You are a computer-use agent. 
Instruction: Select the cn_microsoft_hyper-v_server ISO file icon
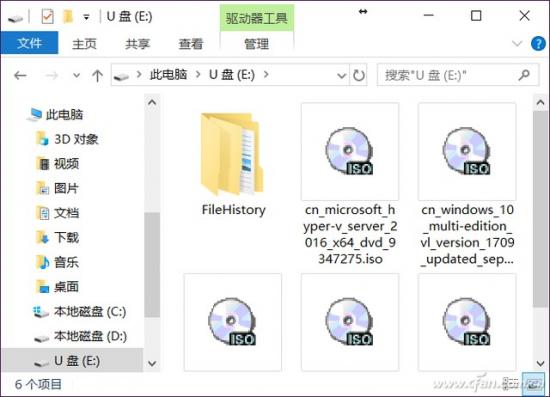pos(350,151)
